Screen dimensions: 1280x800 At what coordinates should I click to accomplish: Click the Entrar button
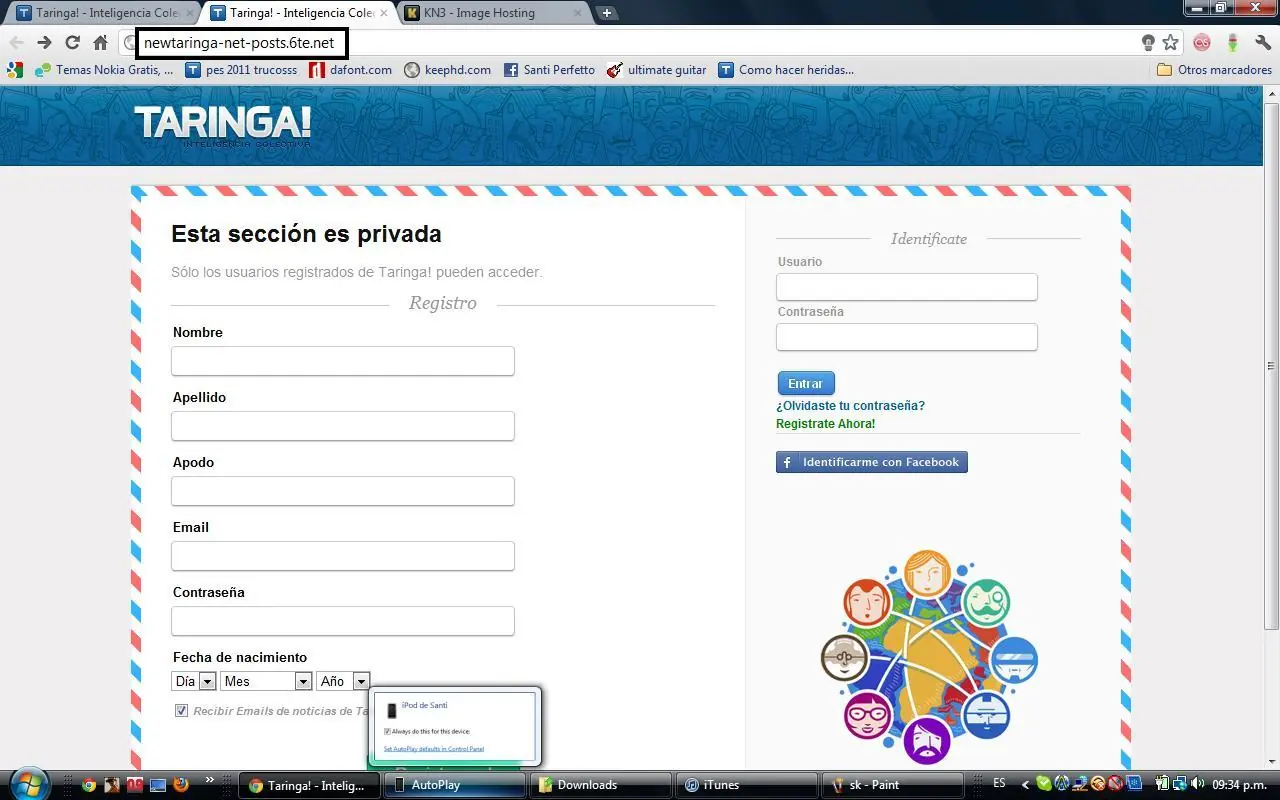tap(806, 383)
